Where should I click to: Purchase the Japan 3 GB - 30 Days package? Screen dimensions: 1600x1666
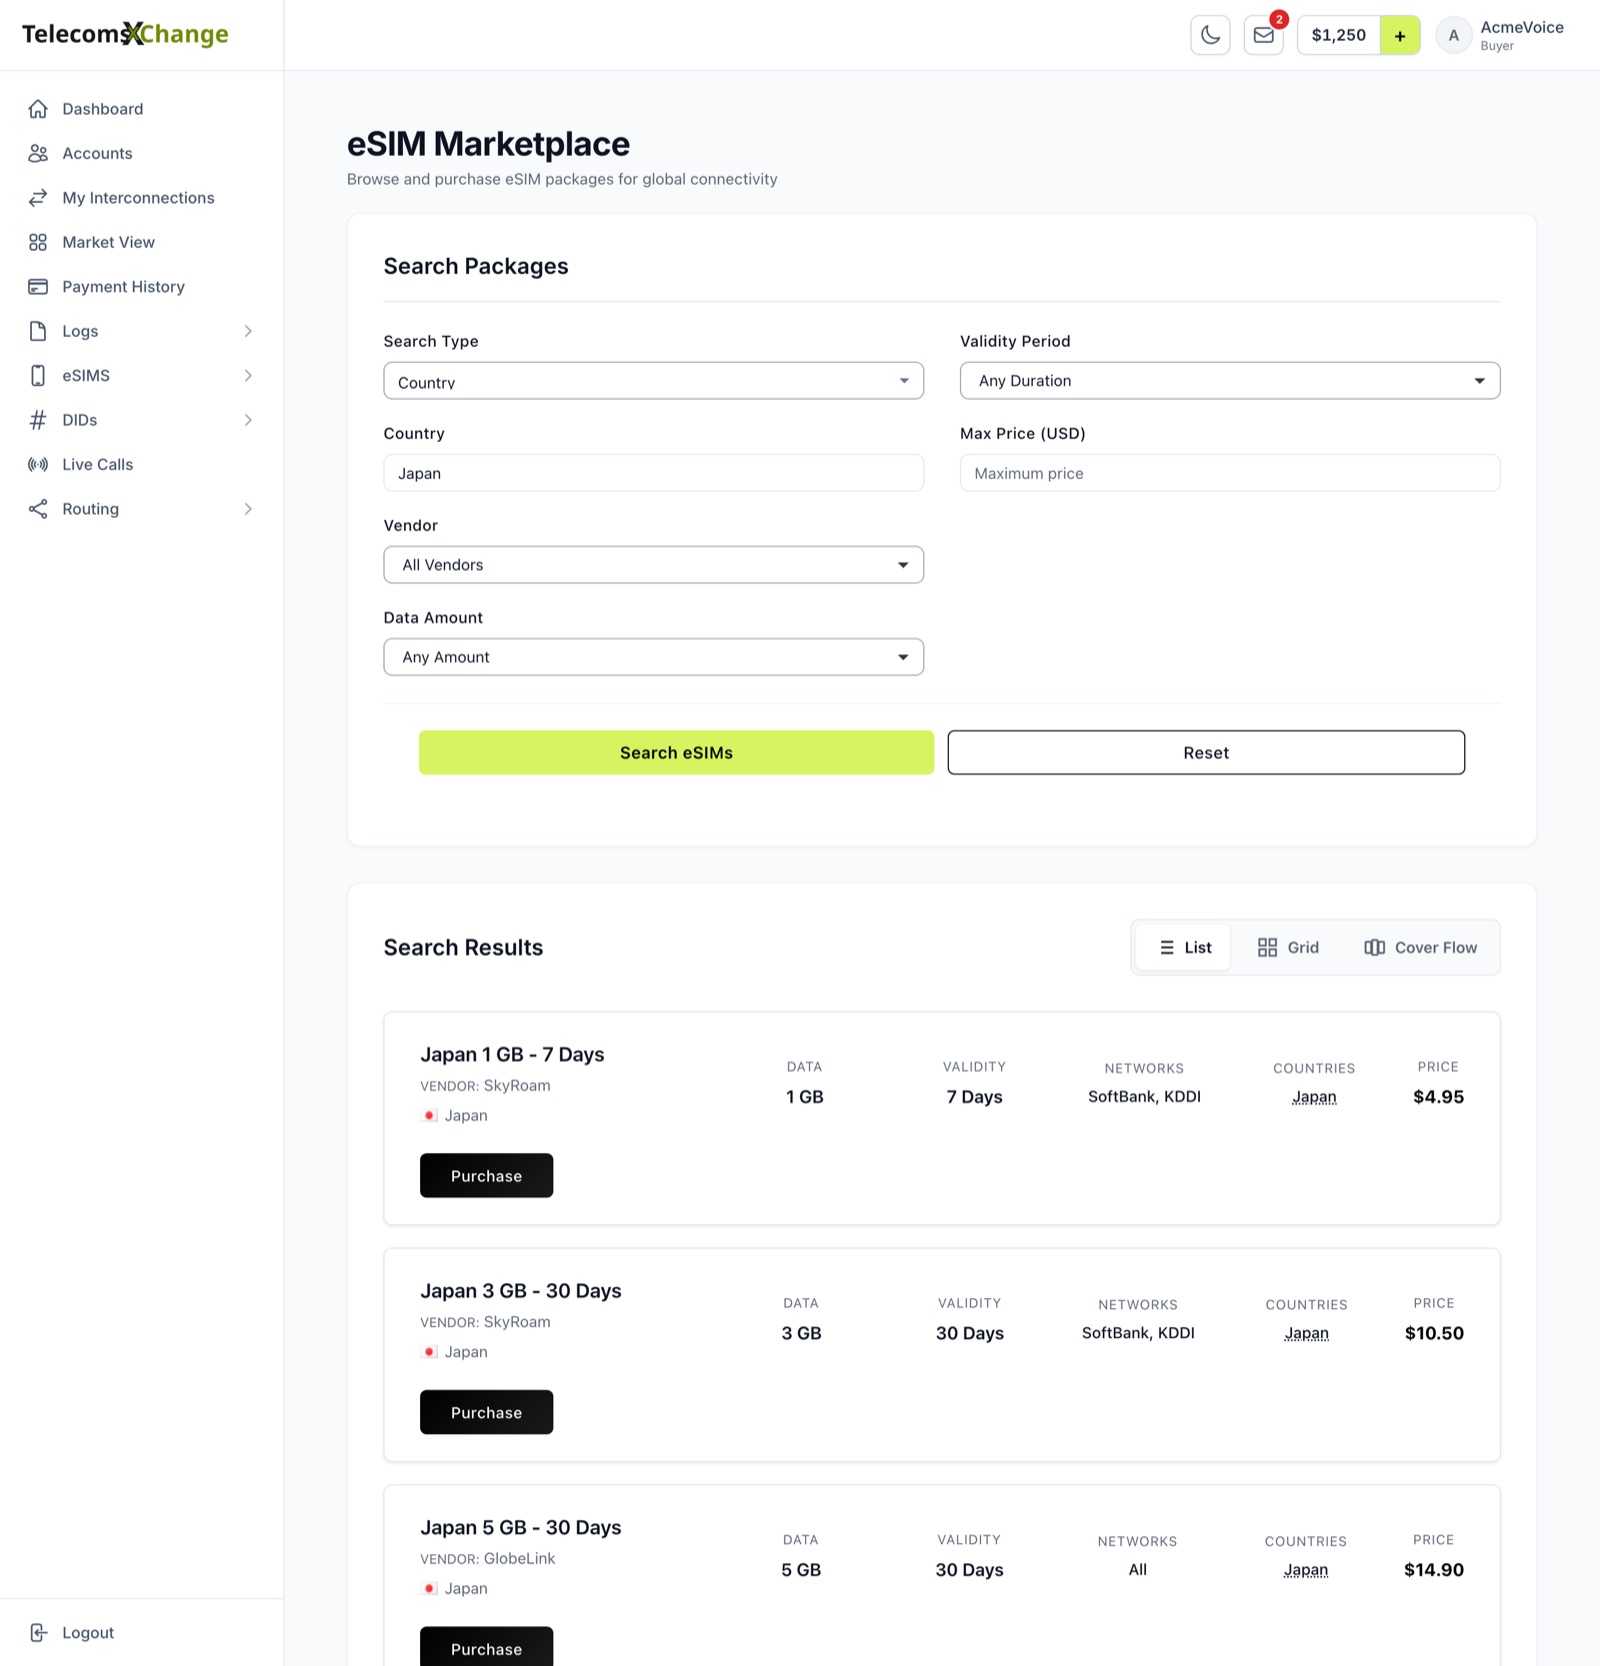(486, 1412)
